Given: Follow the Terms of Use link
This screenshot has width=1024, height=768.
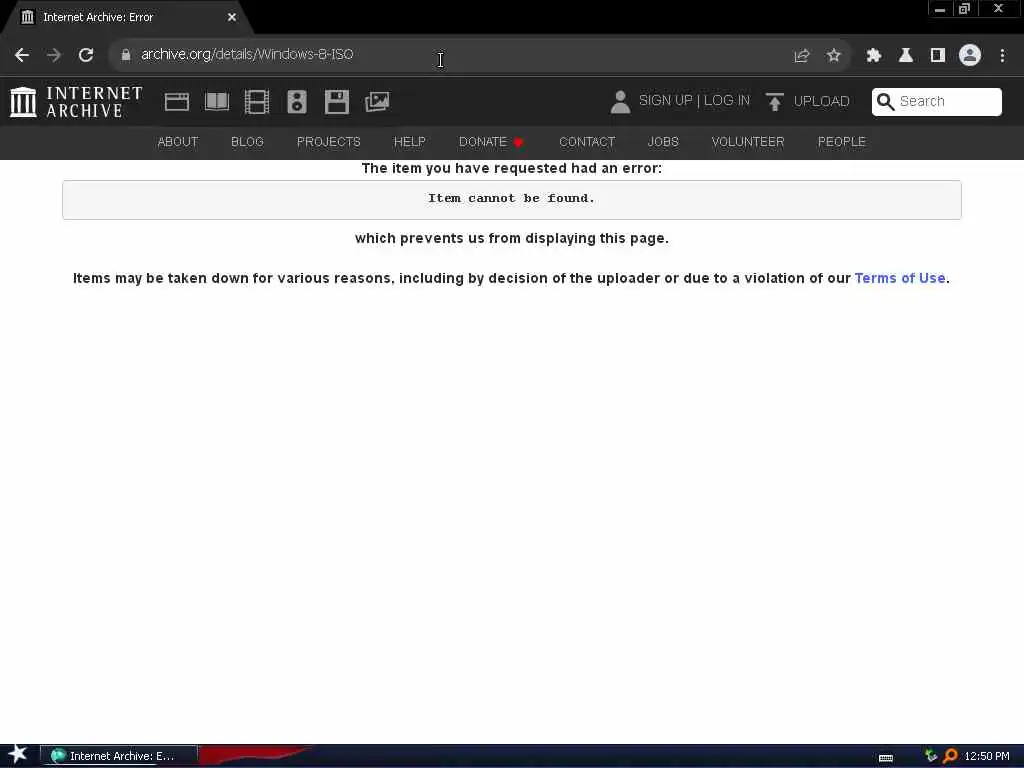Looking at the screenshot, I should click(900, 278).
